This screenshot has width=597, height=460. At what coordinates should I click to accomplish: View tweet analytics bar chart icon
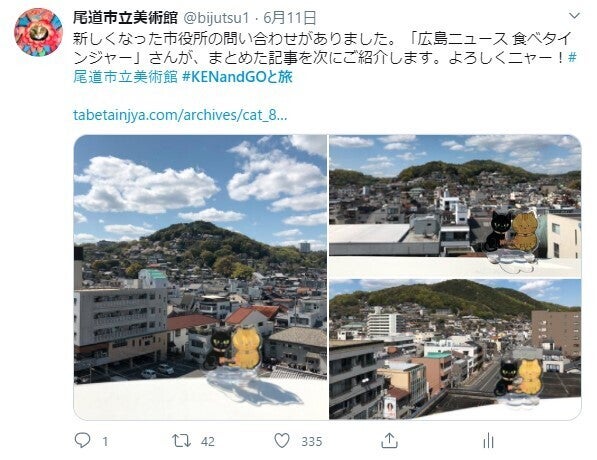pyautogui.click(x=488, y=441)
